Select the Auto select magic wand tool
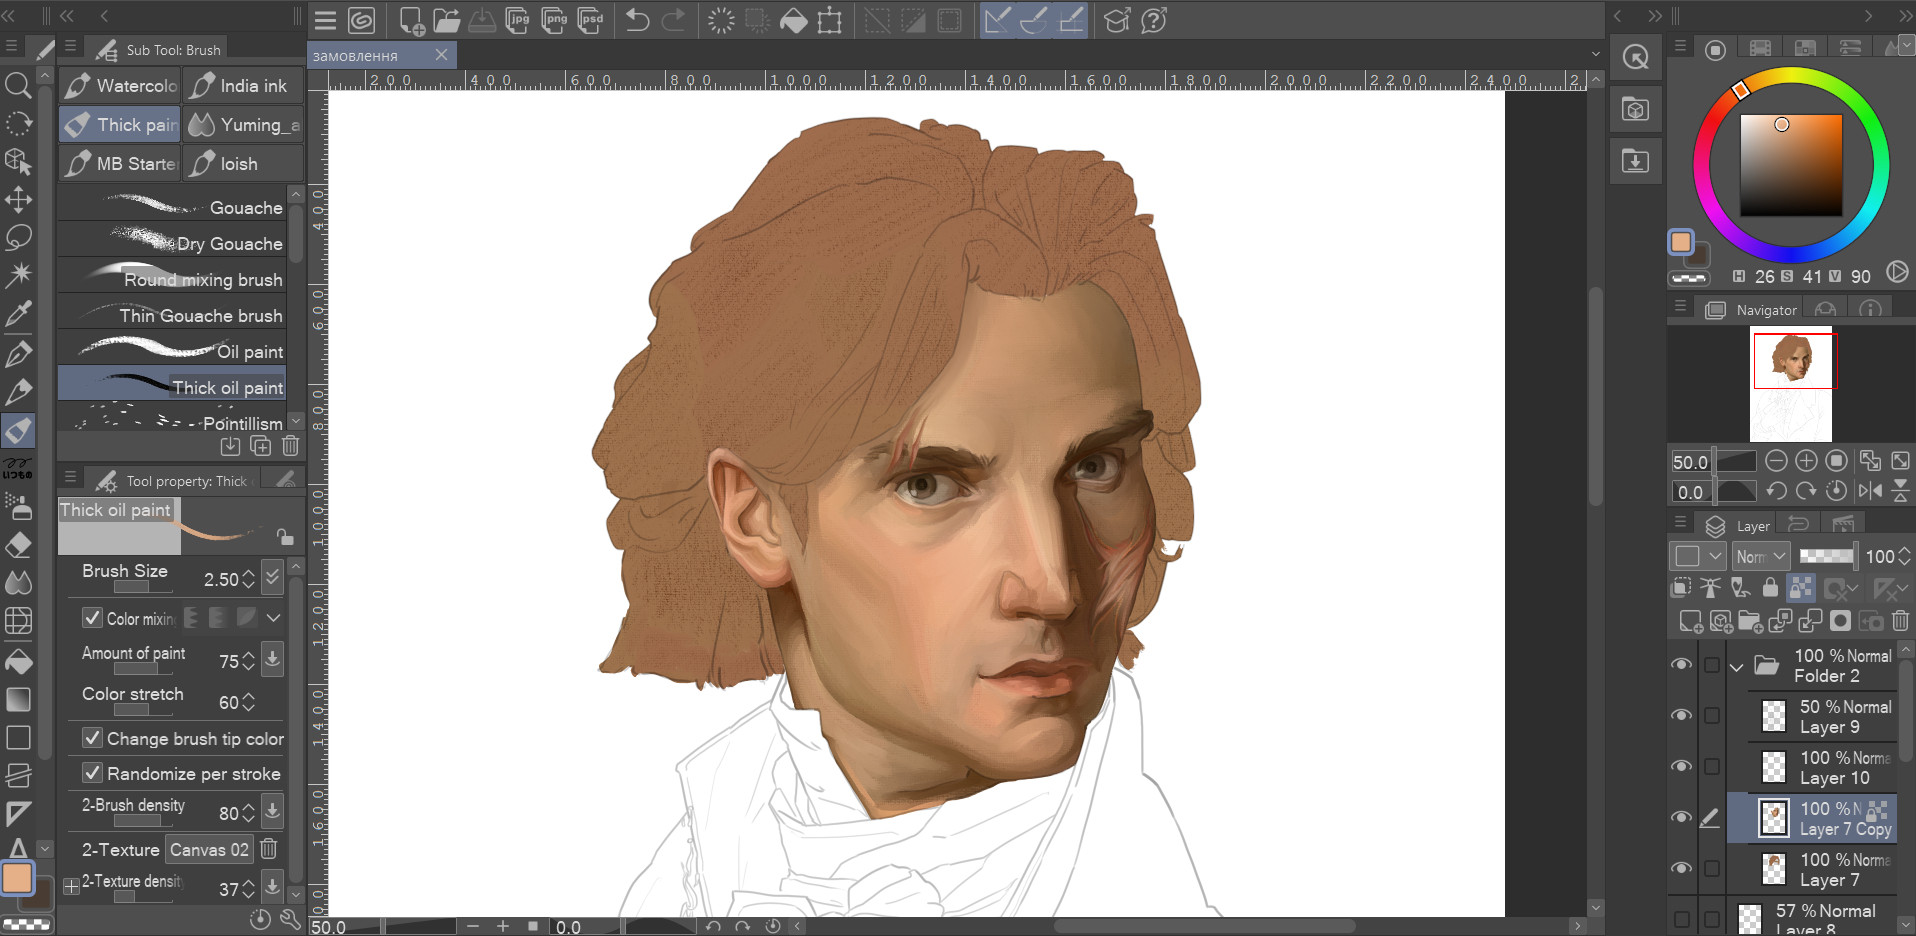This screenshot has height=936, width=1916. pyautogui.click(x=18, y=275)
